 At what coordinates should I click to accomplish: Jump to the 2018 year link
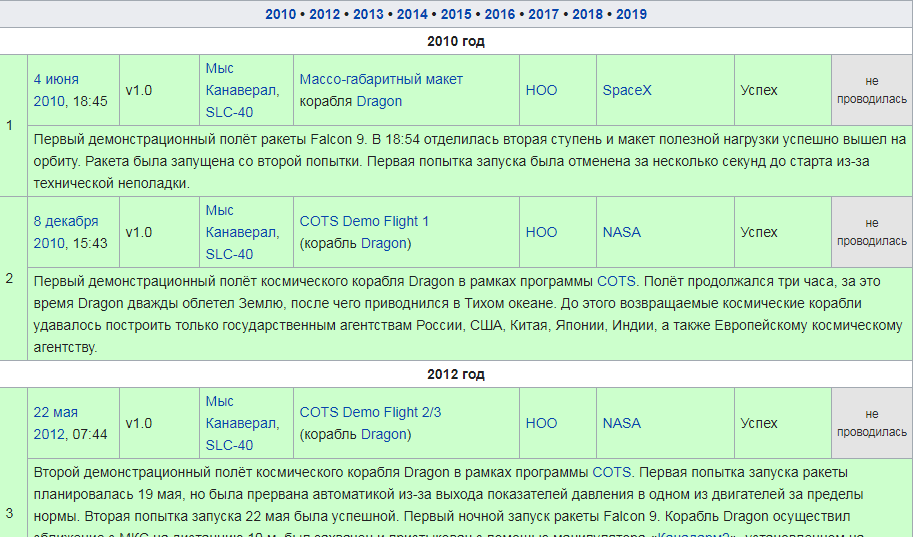(587, 14)
